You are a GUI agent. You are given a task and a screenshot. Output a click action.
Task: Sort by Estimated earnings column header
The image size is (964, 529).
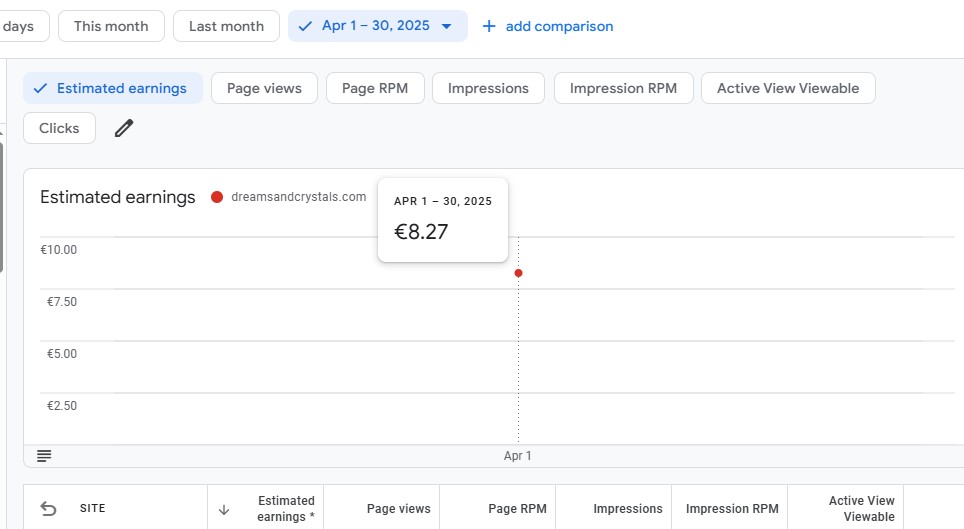pos(286,509)
